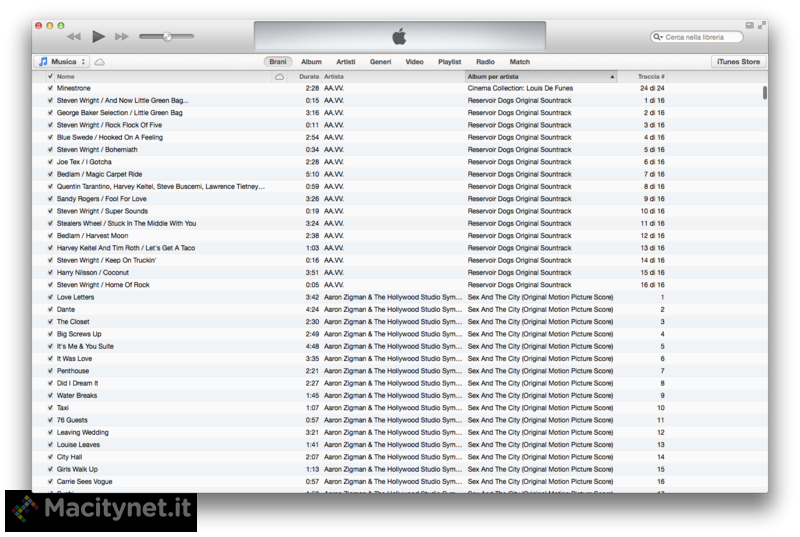The height and width of the screenshot is (537, 800).
Task: Switch to the Generi tab
Action: (380, 62)
